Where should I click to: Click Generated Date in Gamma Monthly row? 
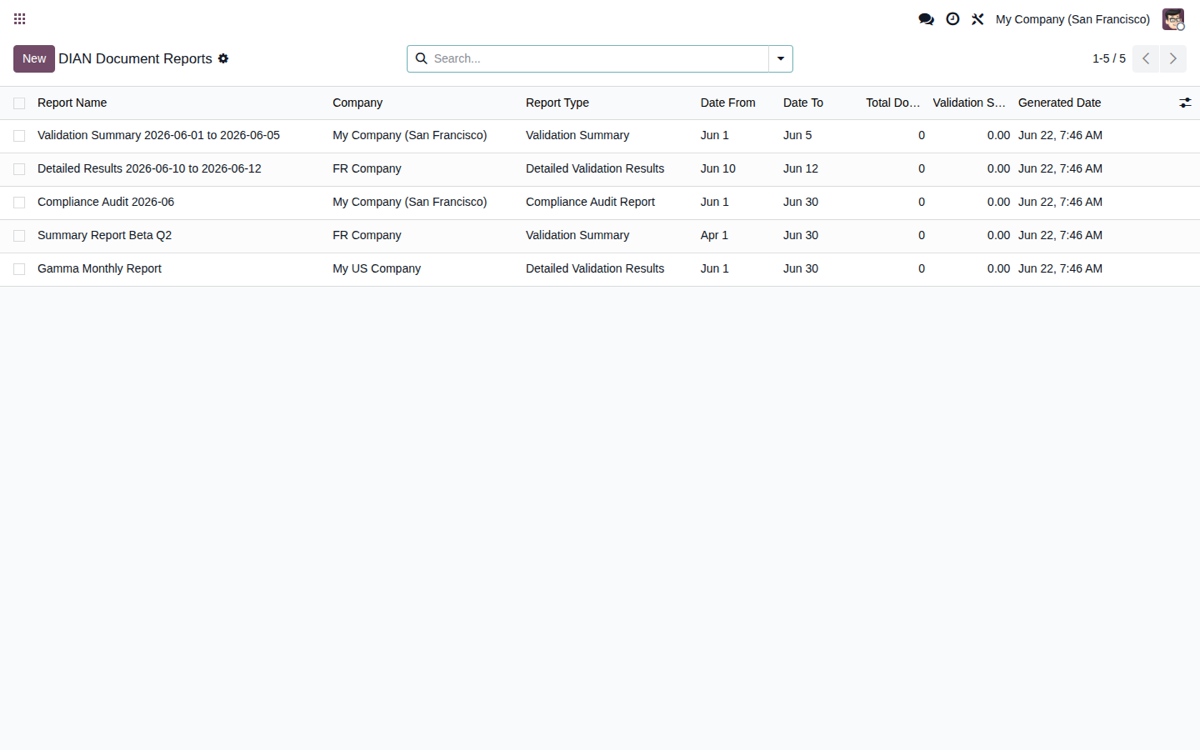coord(1060,269)
